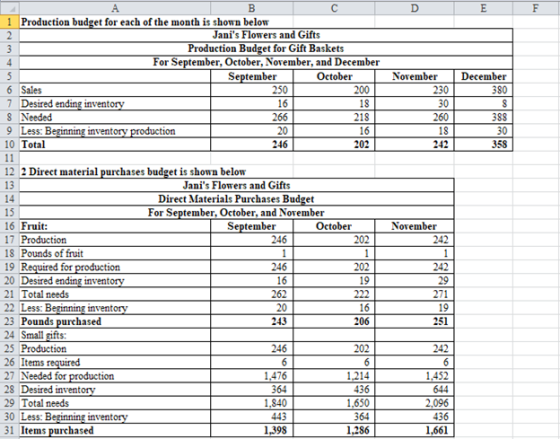Select December sales value 380

(483, 90)
